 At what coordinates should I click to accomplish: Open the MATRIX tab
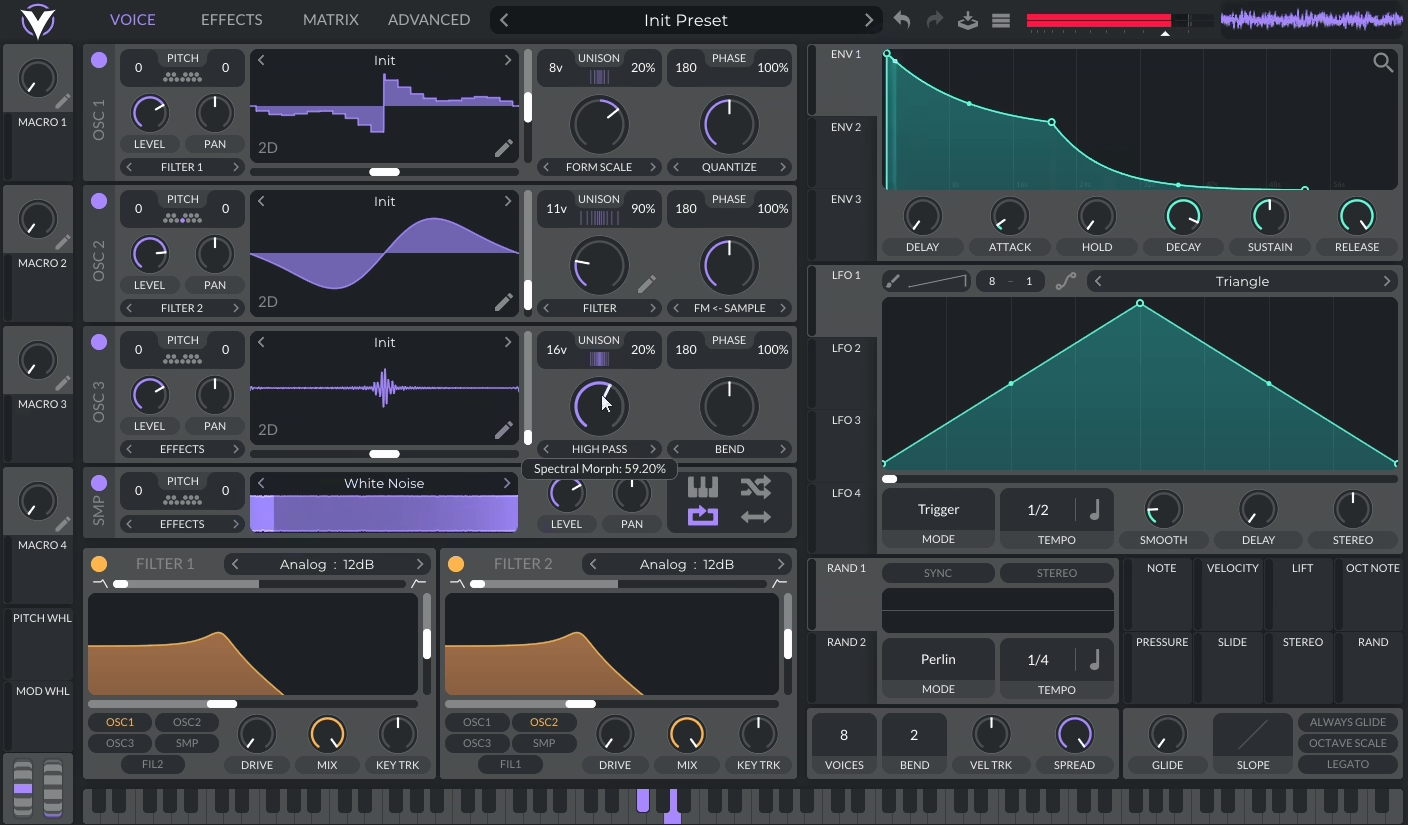331,20
